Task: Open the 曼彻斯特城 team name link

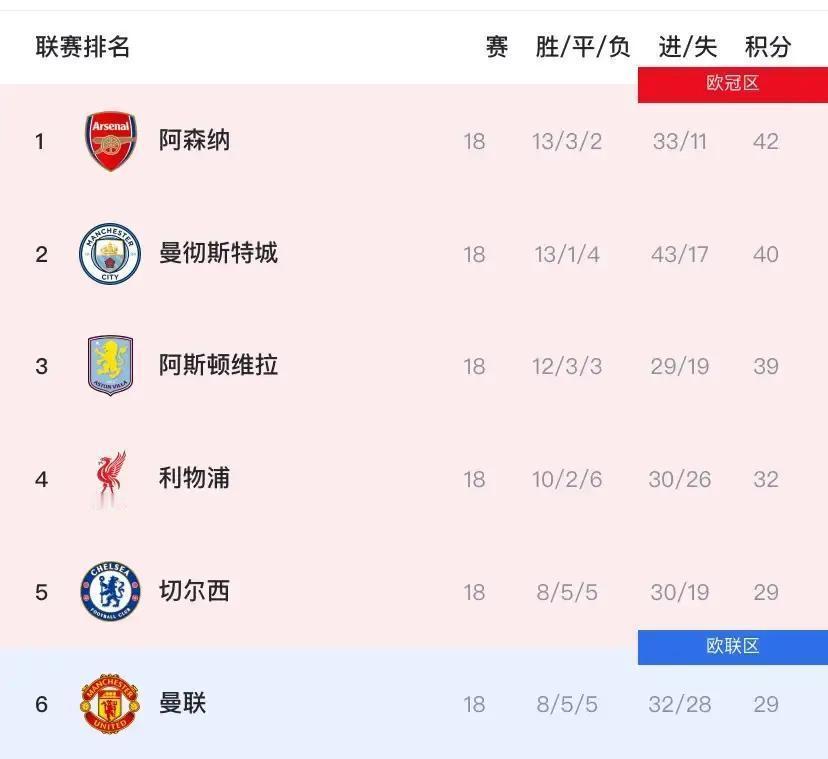Action: click(x=218, y=253)
